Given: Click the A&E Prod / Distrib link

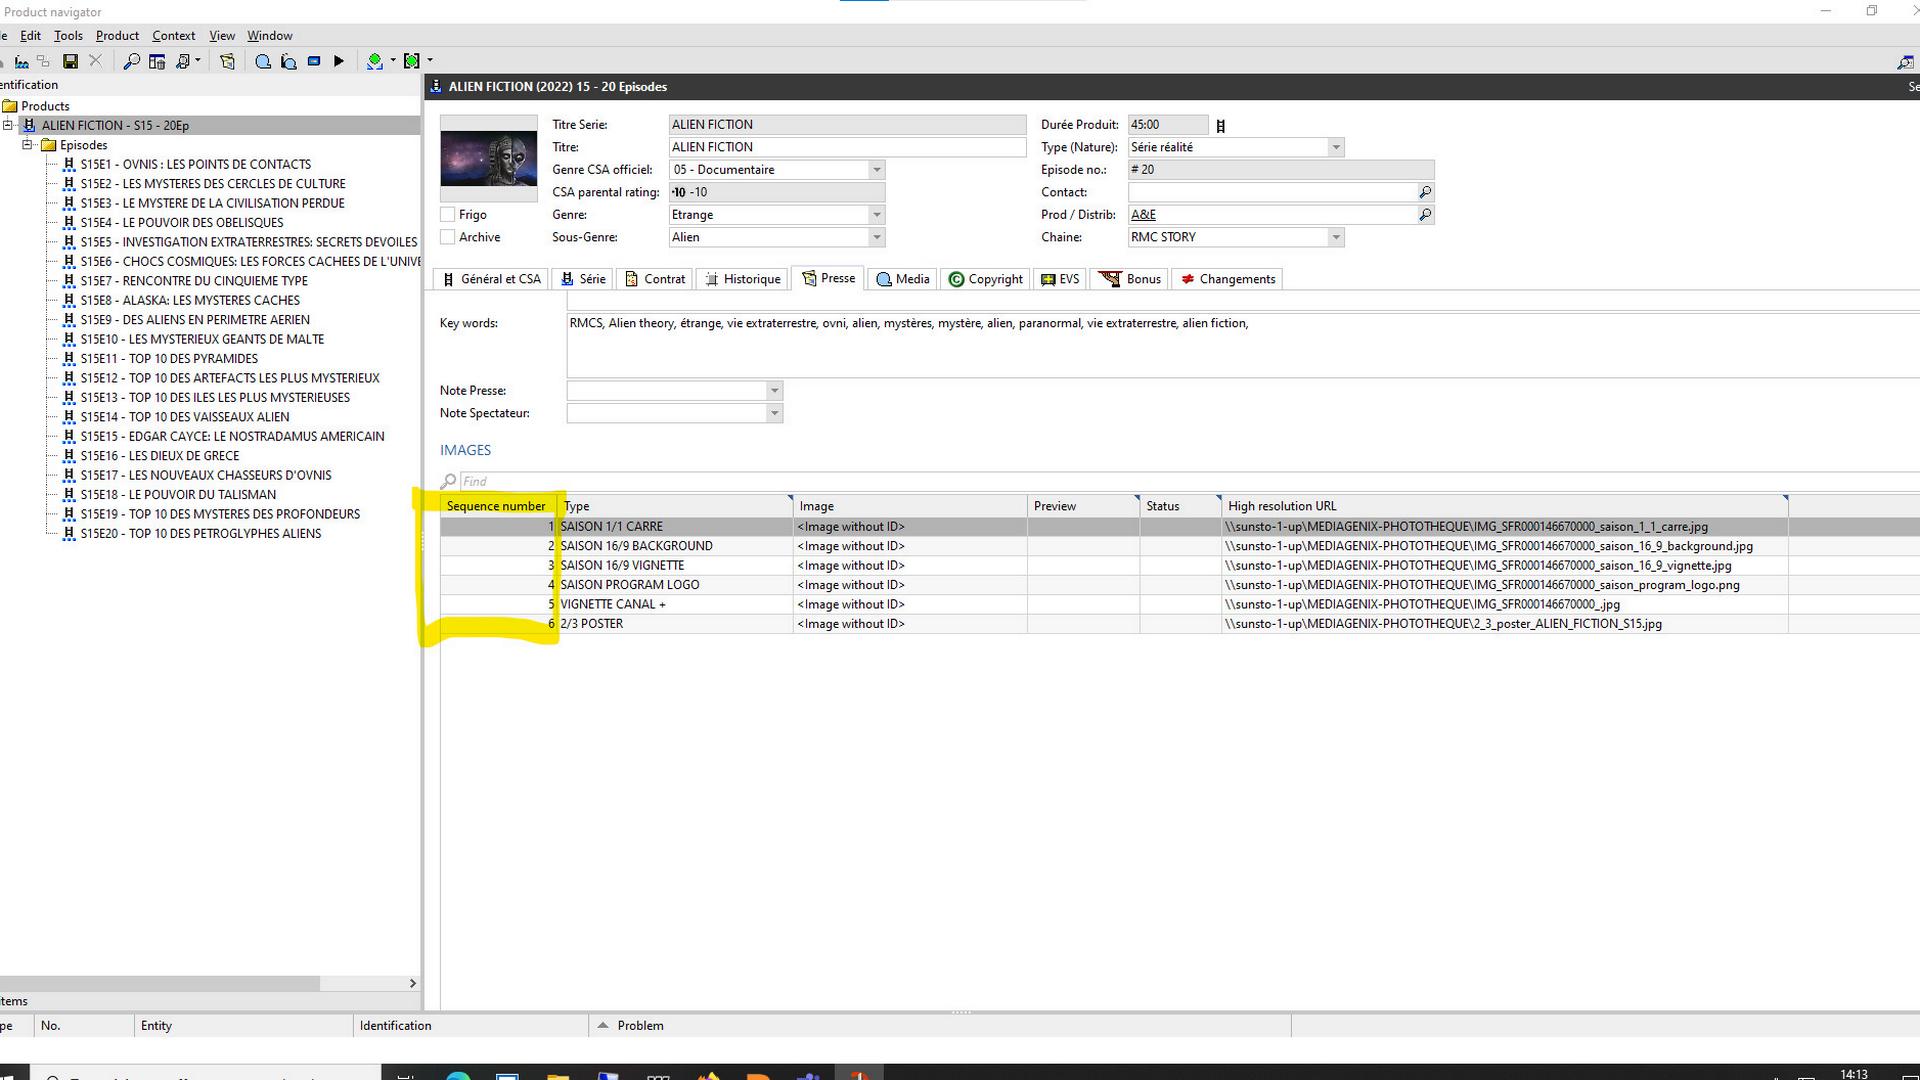Looking at the screenshot, I should coord(1143,214).
